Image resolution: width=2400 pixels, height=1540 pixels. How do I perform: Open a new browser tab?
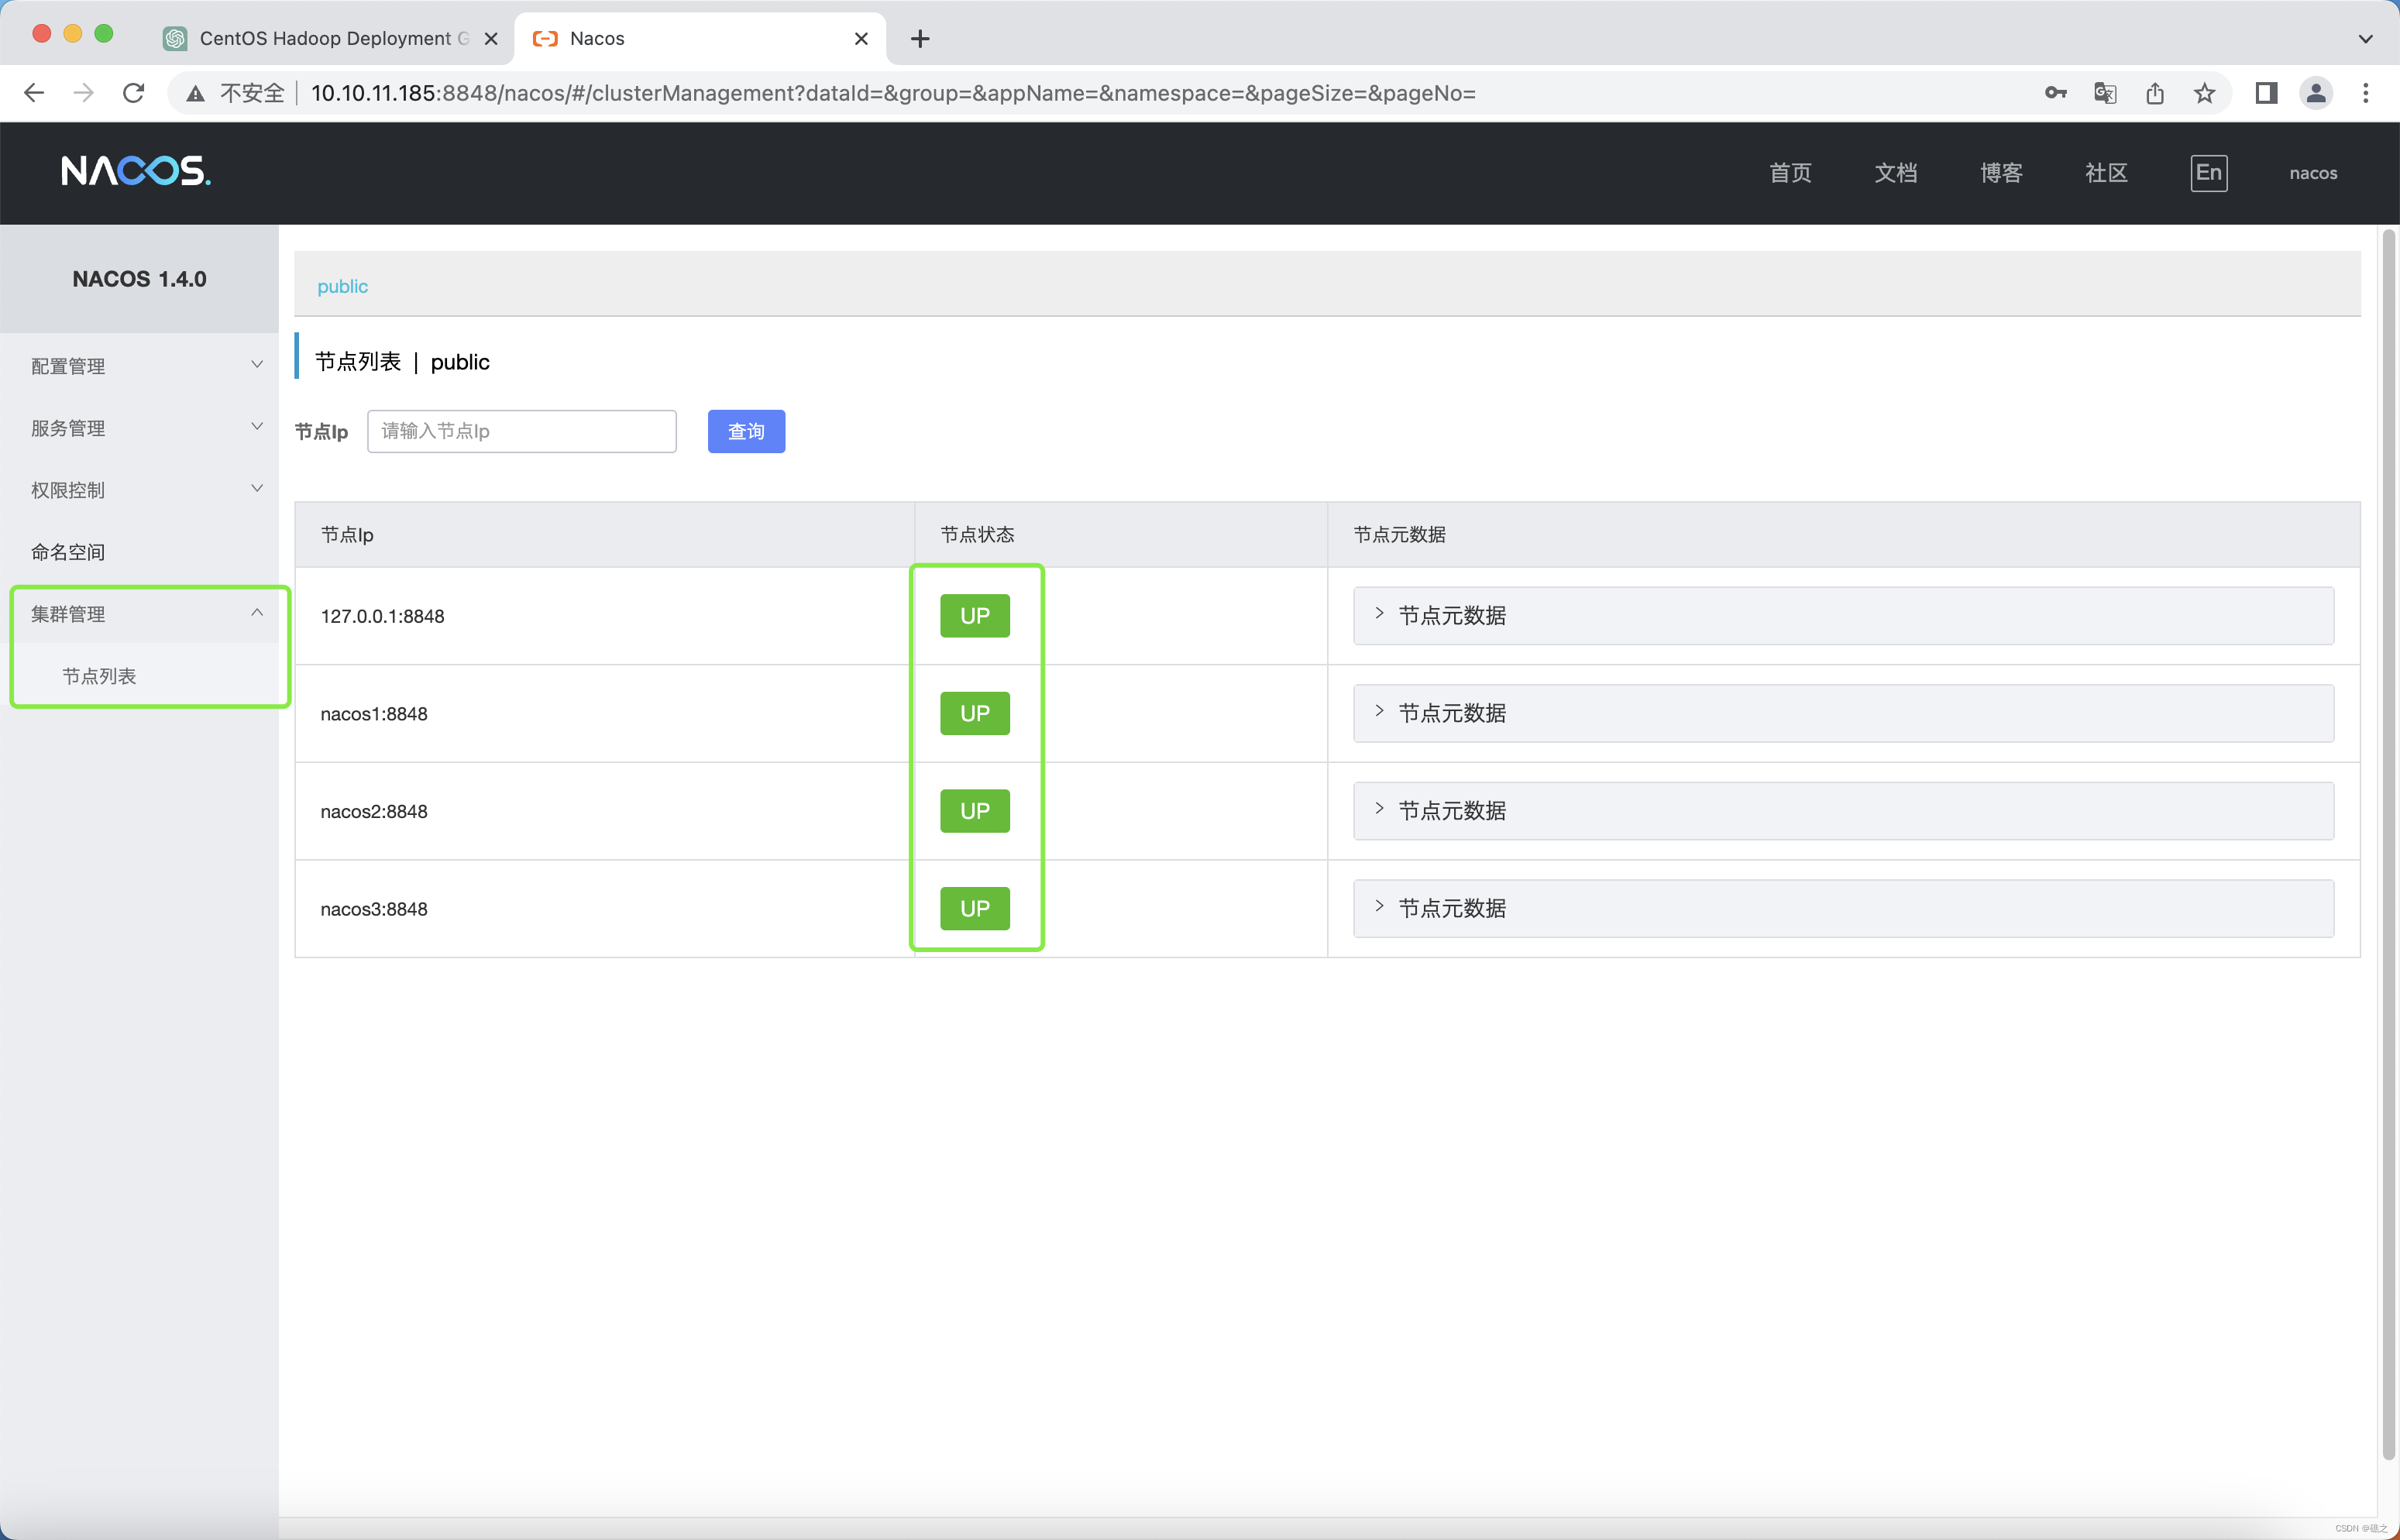[920, 39]
